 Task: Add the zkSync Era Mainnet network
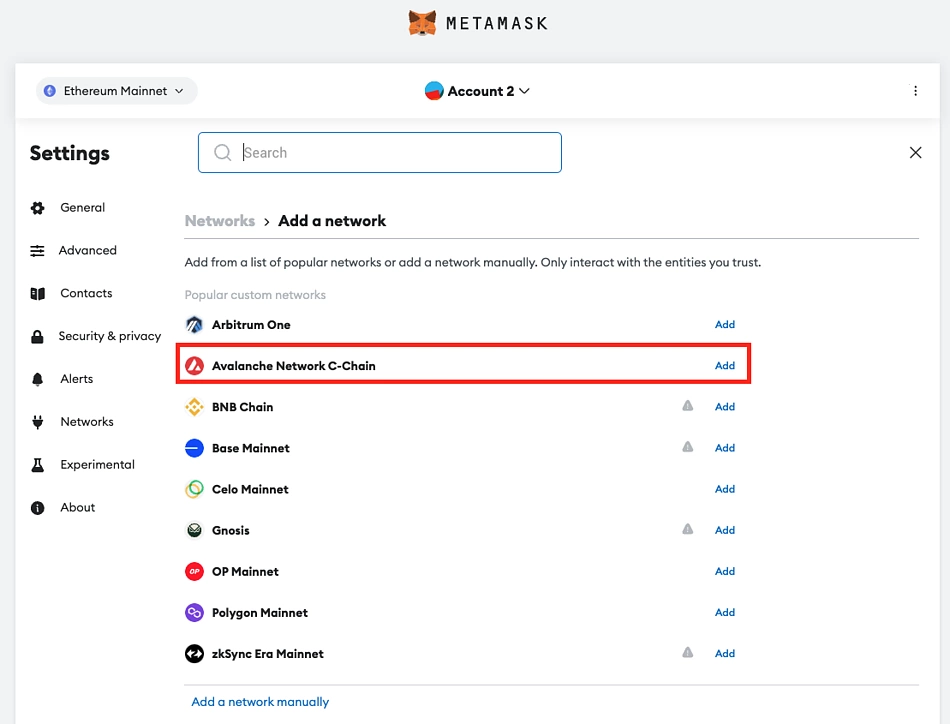pyautogui.click(x=725, y=654)
